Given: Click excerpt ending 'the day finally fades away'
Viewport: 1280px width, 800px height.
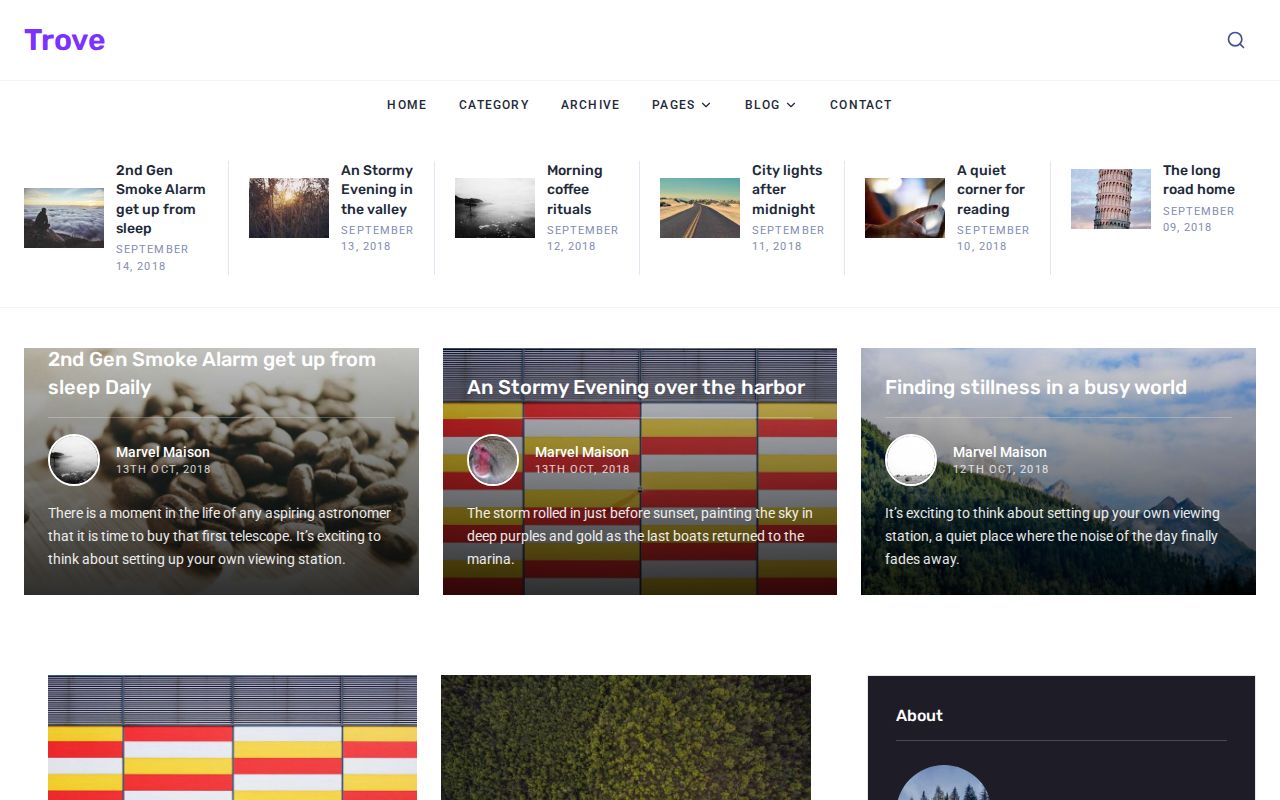Looking at the screenshot, I should (1052, 536).
